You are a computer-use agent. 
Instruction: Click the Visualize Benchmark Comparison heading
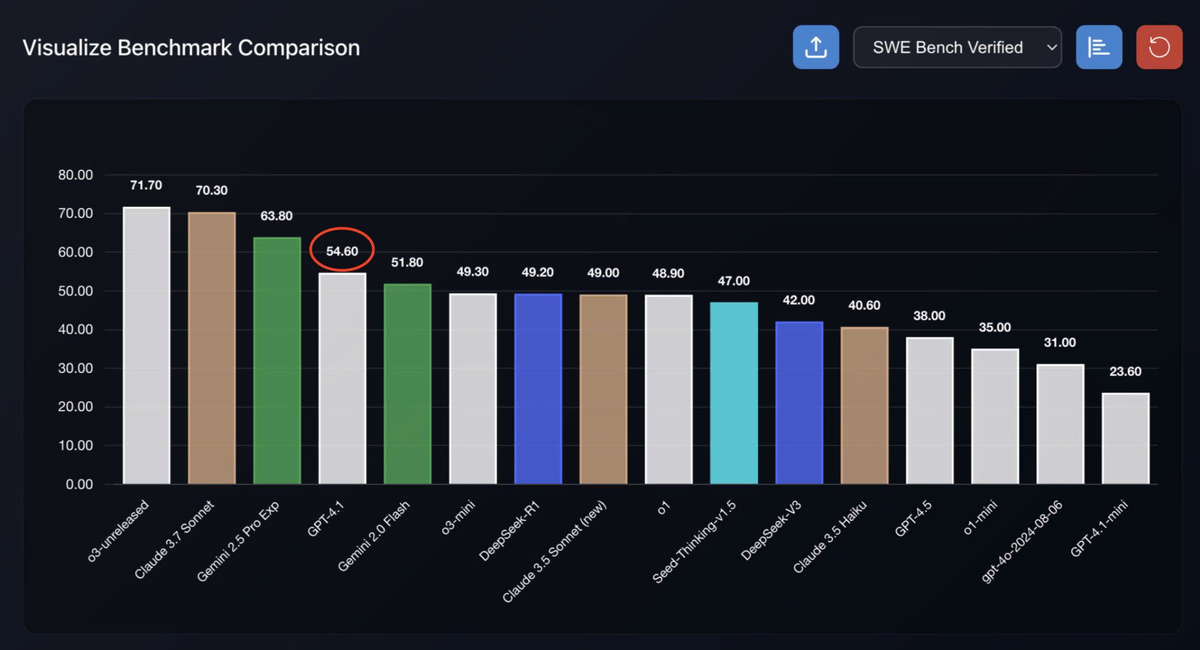coord(191,47)
